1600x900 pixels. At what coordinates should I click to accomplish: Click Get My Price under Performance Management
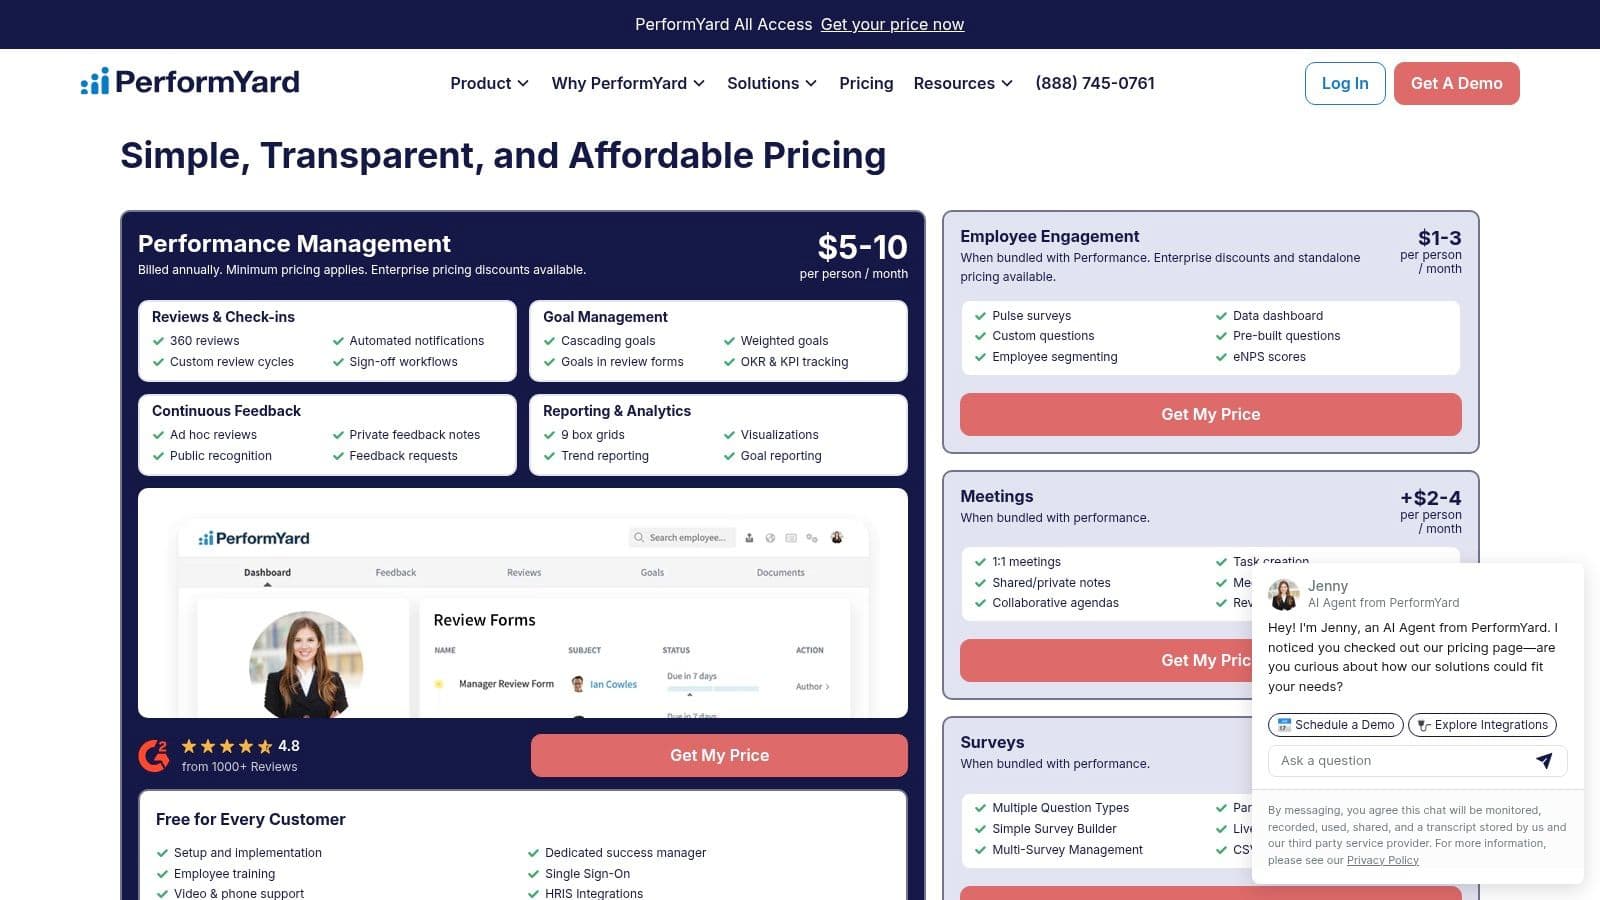(x=719, y=756)
